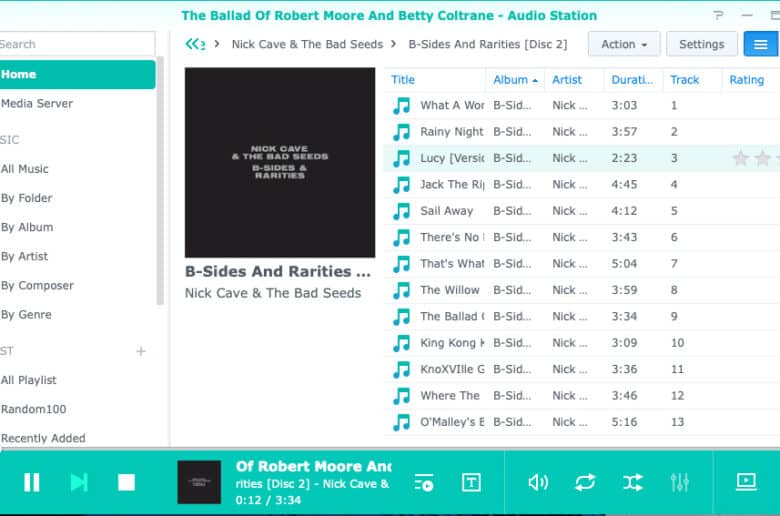This screenshot has width=780, height=516.
Task: Click the volume speaker icon
Action: tap(537, 482)
